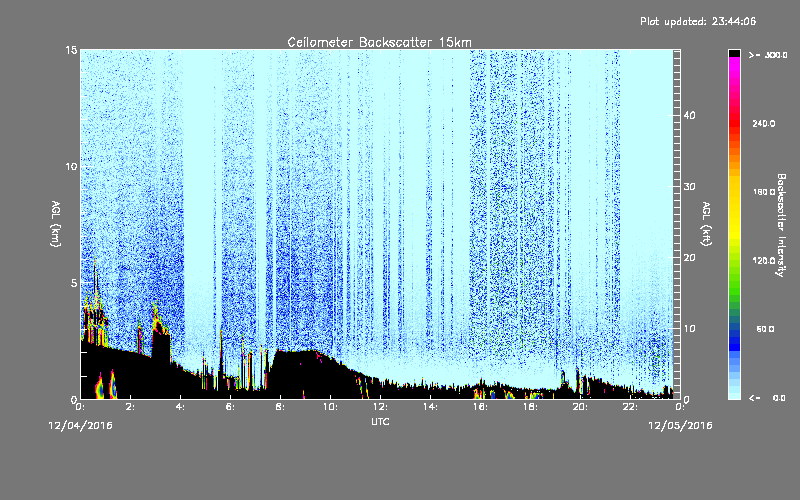Click the 'Plot updated: 23:44:06' timestamp
Image resolution: width=800 pixels, height=500 pixels.
click(698, 21)
